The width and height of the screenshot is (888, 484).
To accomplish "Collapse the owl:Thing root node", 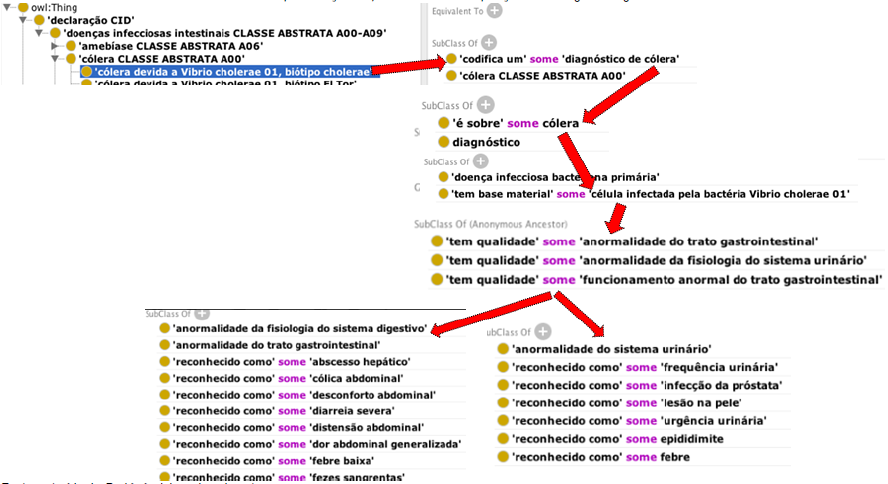I will 8,7.
